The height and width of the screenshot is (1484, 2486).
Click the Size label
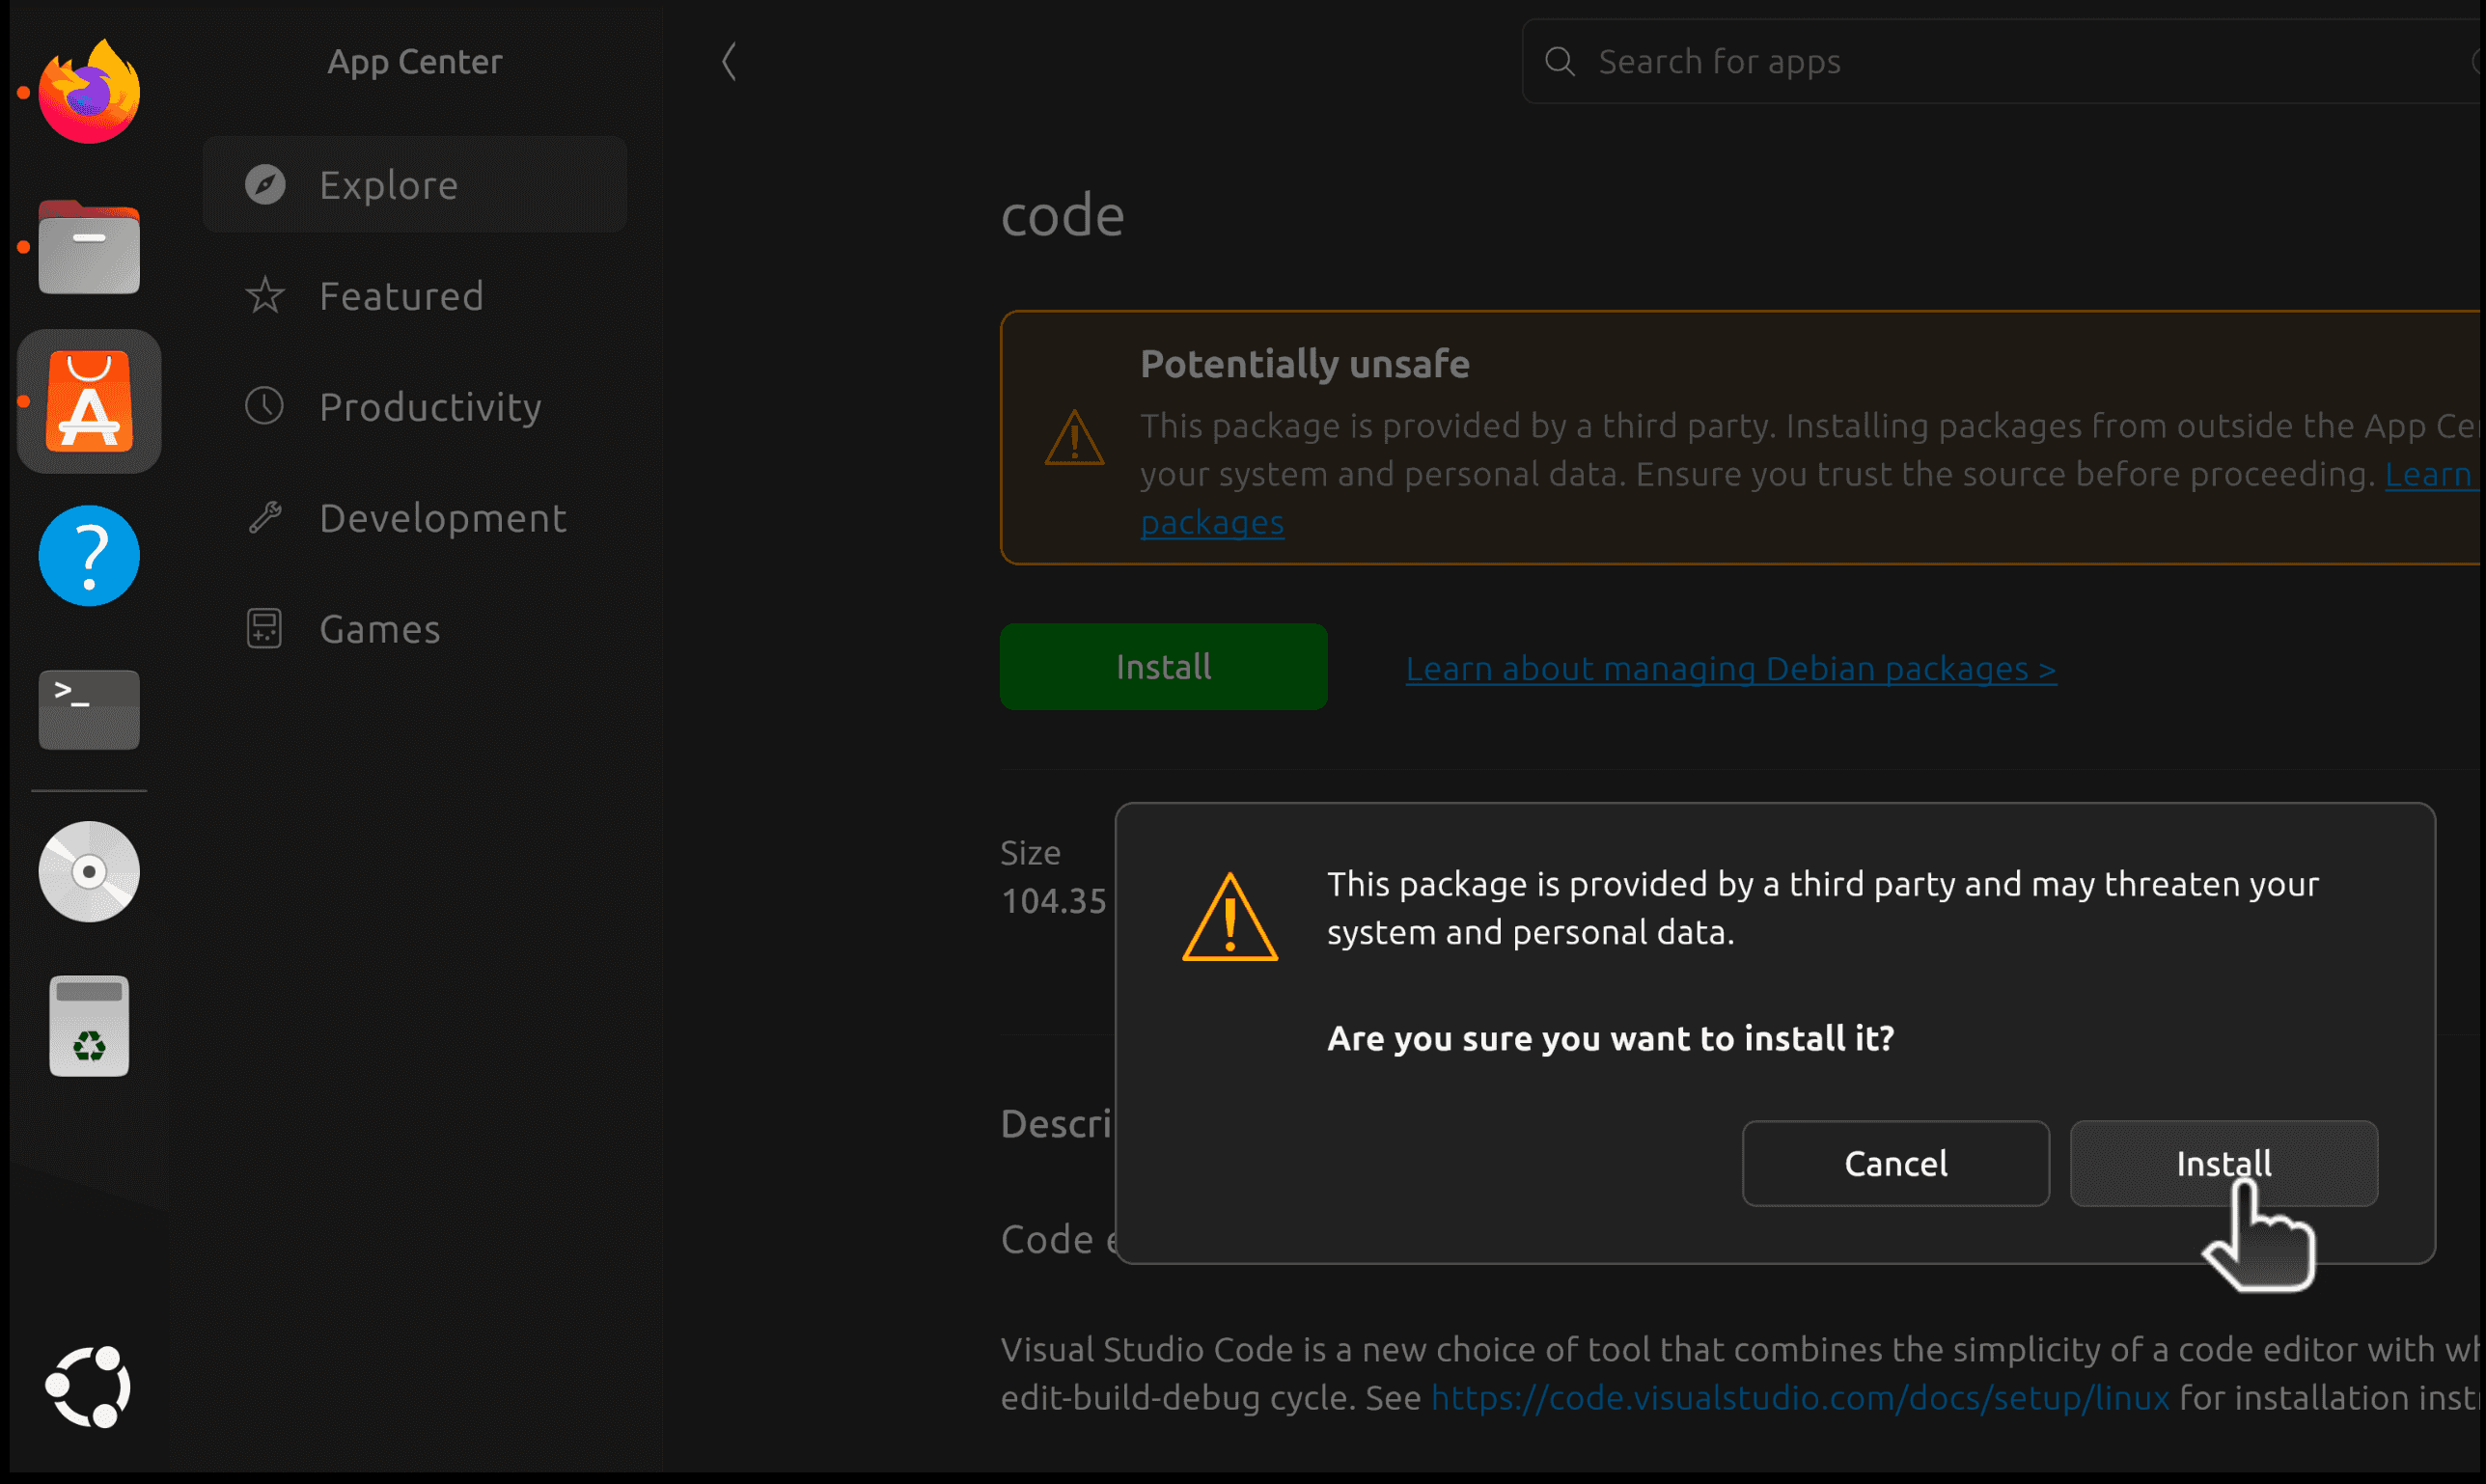click(x=1030, y=853)
